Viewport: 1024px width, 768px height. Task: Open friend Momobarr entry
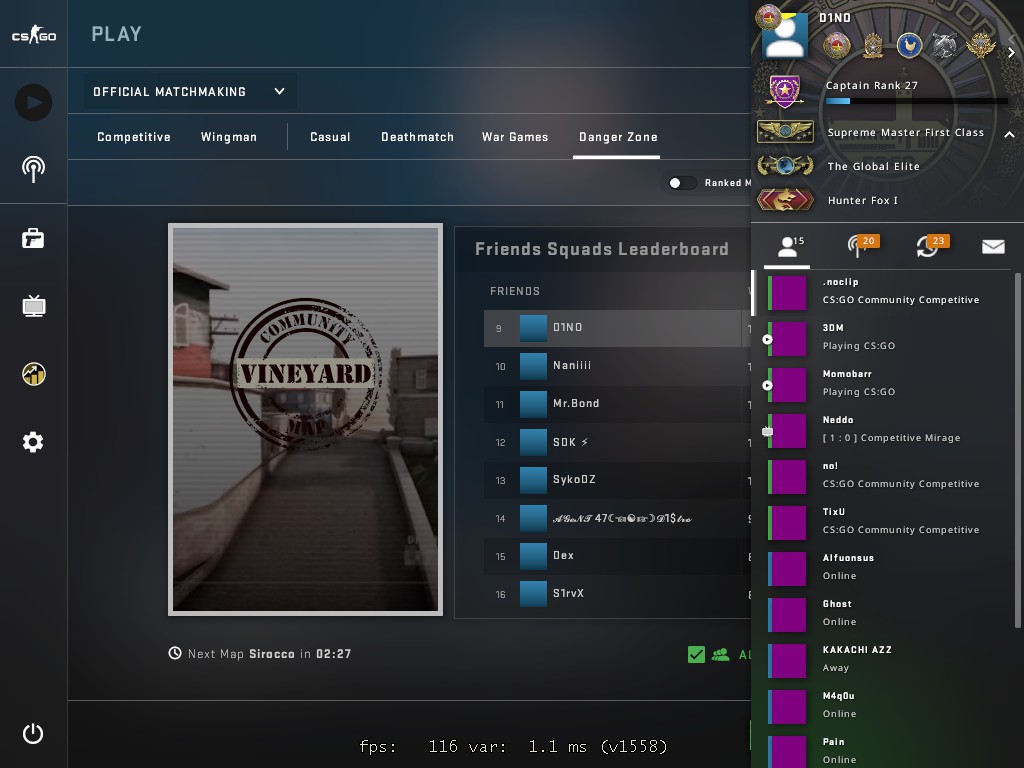[883, 383]
